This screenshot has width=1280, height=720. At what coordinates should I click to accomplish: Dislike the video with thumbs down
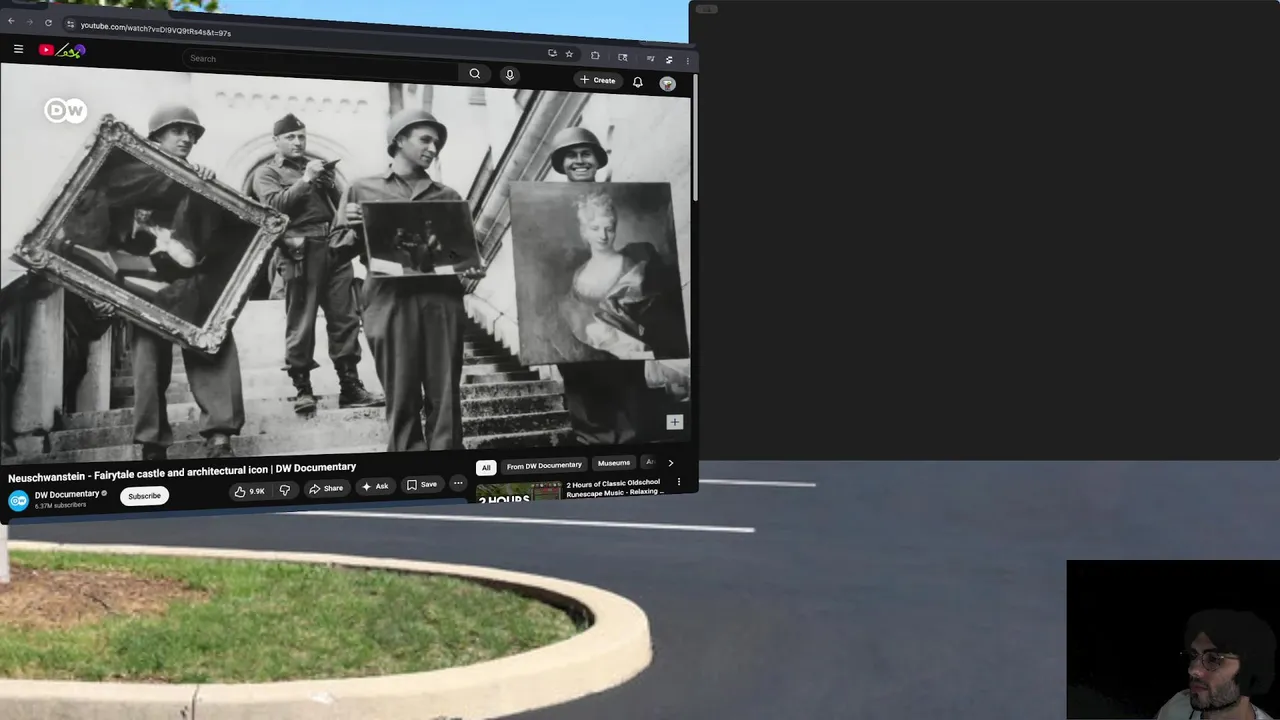point(285,490)
